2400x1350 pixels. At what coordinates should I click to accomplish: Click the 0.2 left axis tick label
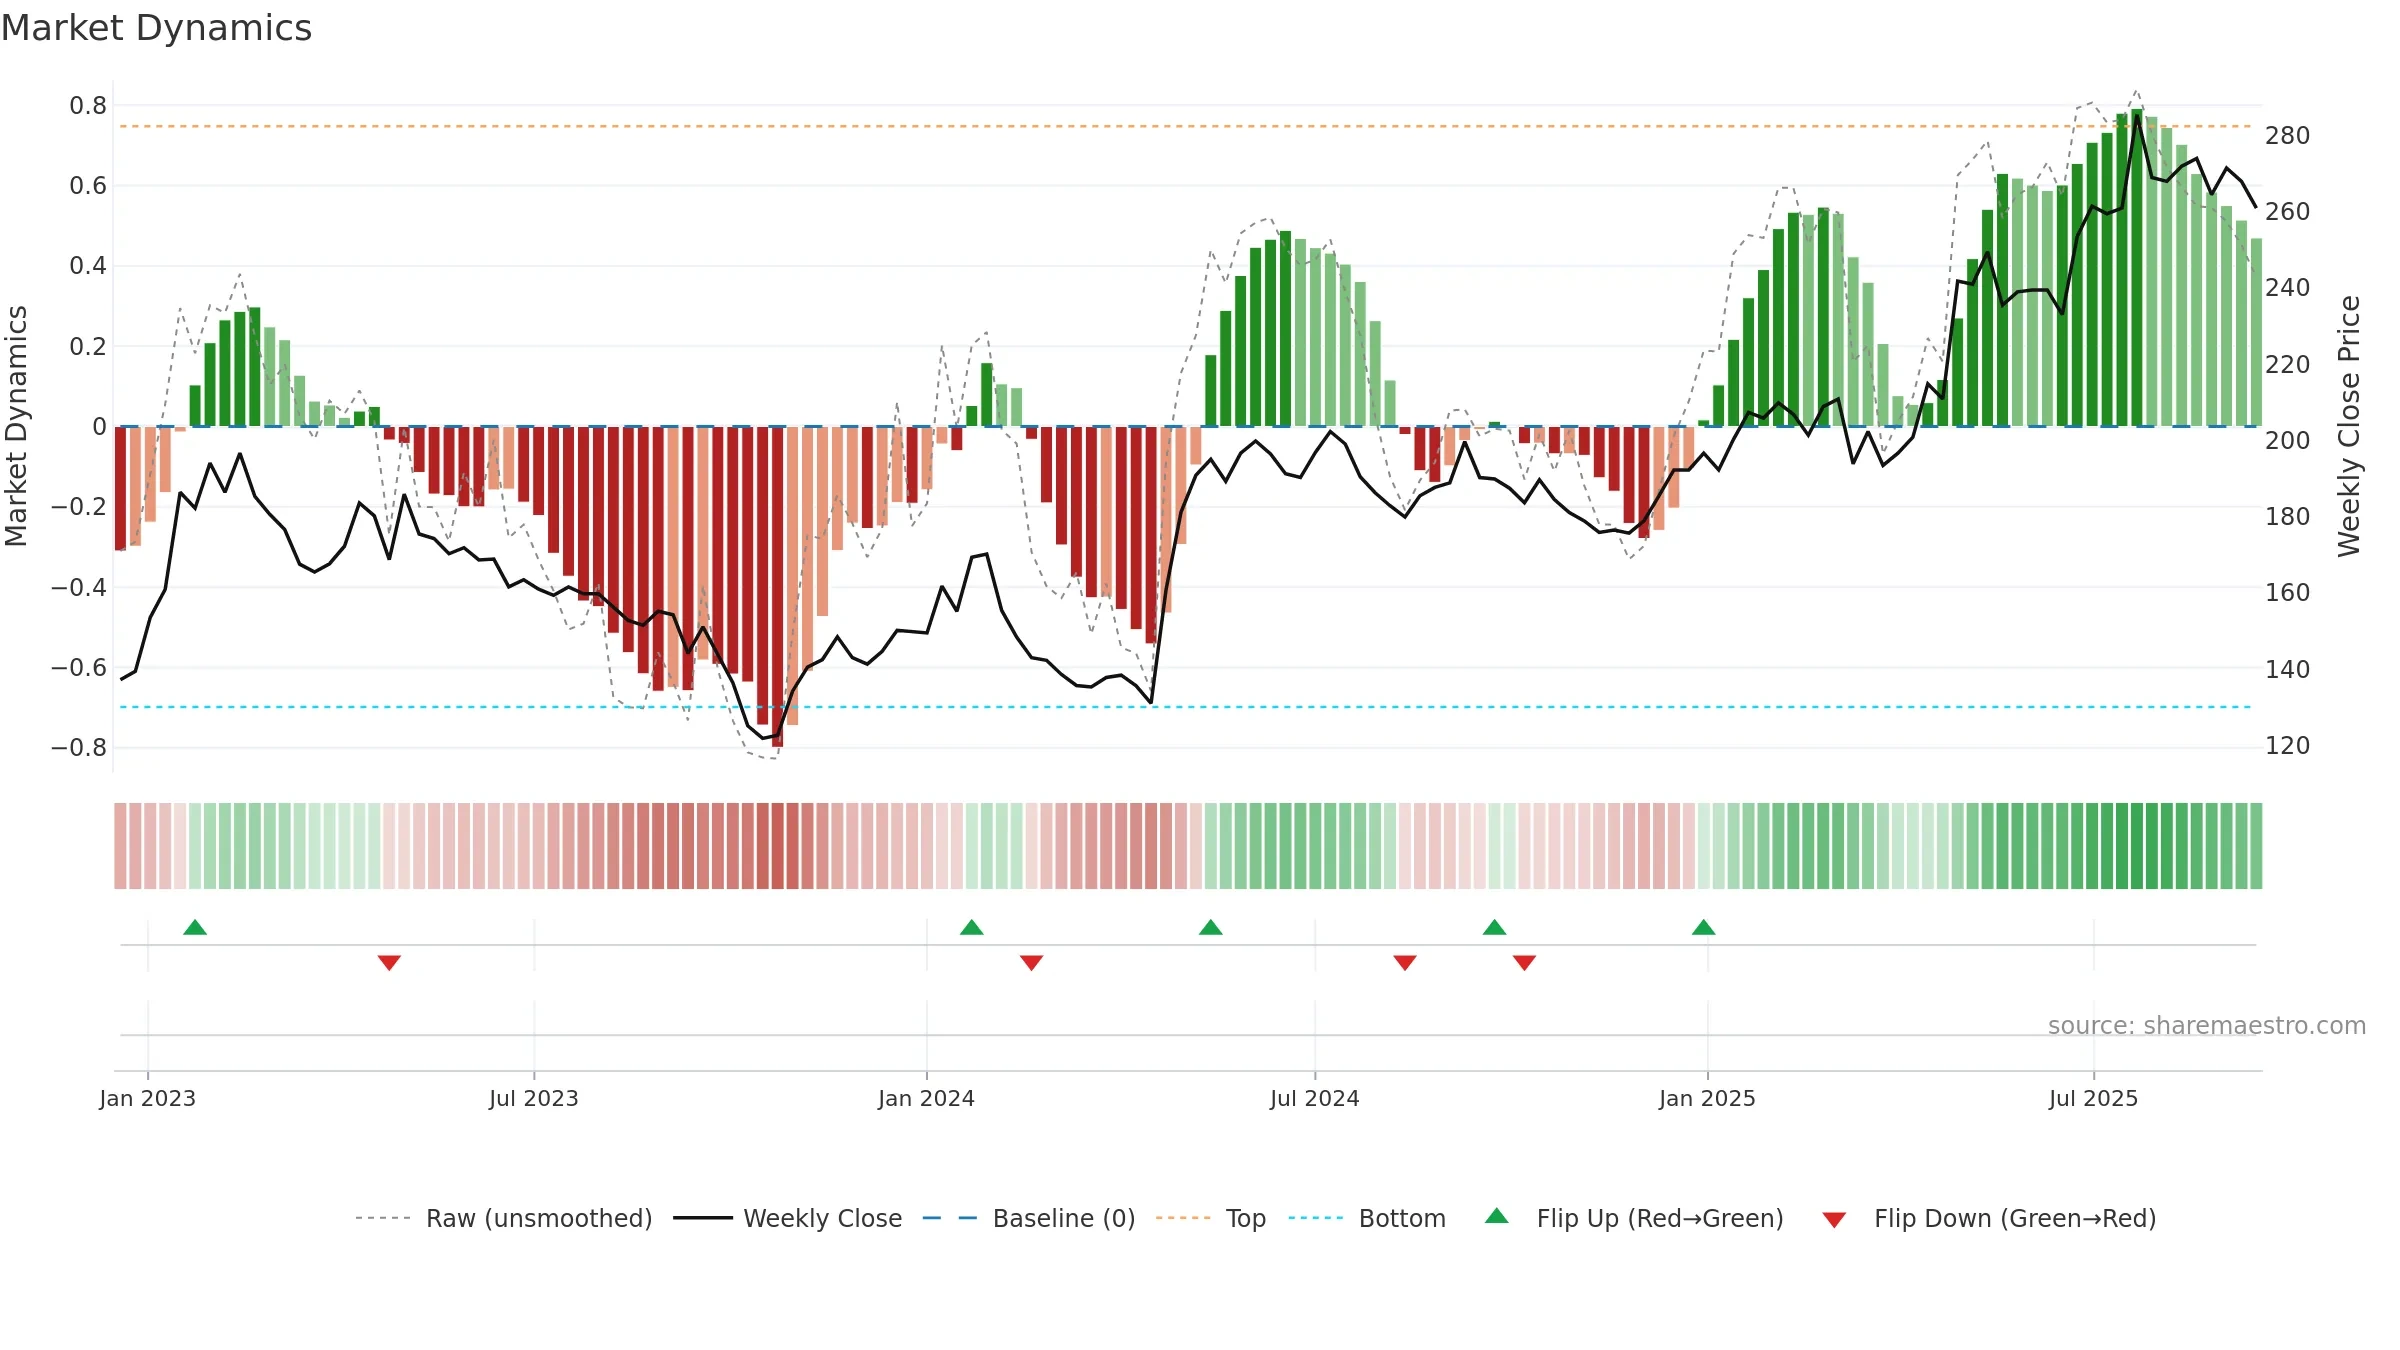88,347
